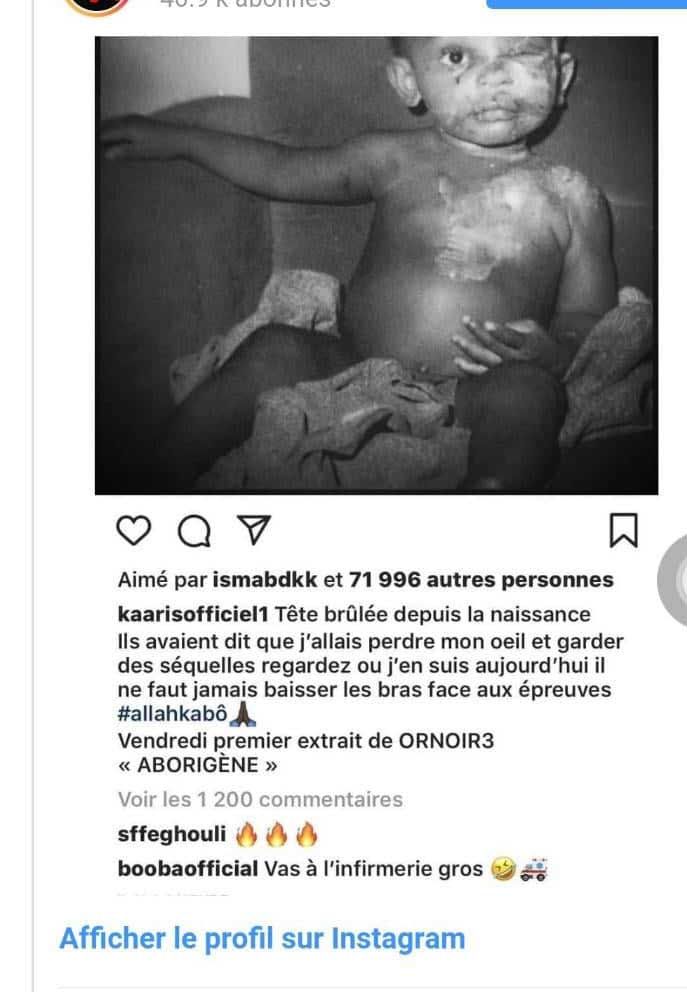
Task: Save post with bookmark icon
Action: pyautogui.click(x=623, y=530)
